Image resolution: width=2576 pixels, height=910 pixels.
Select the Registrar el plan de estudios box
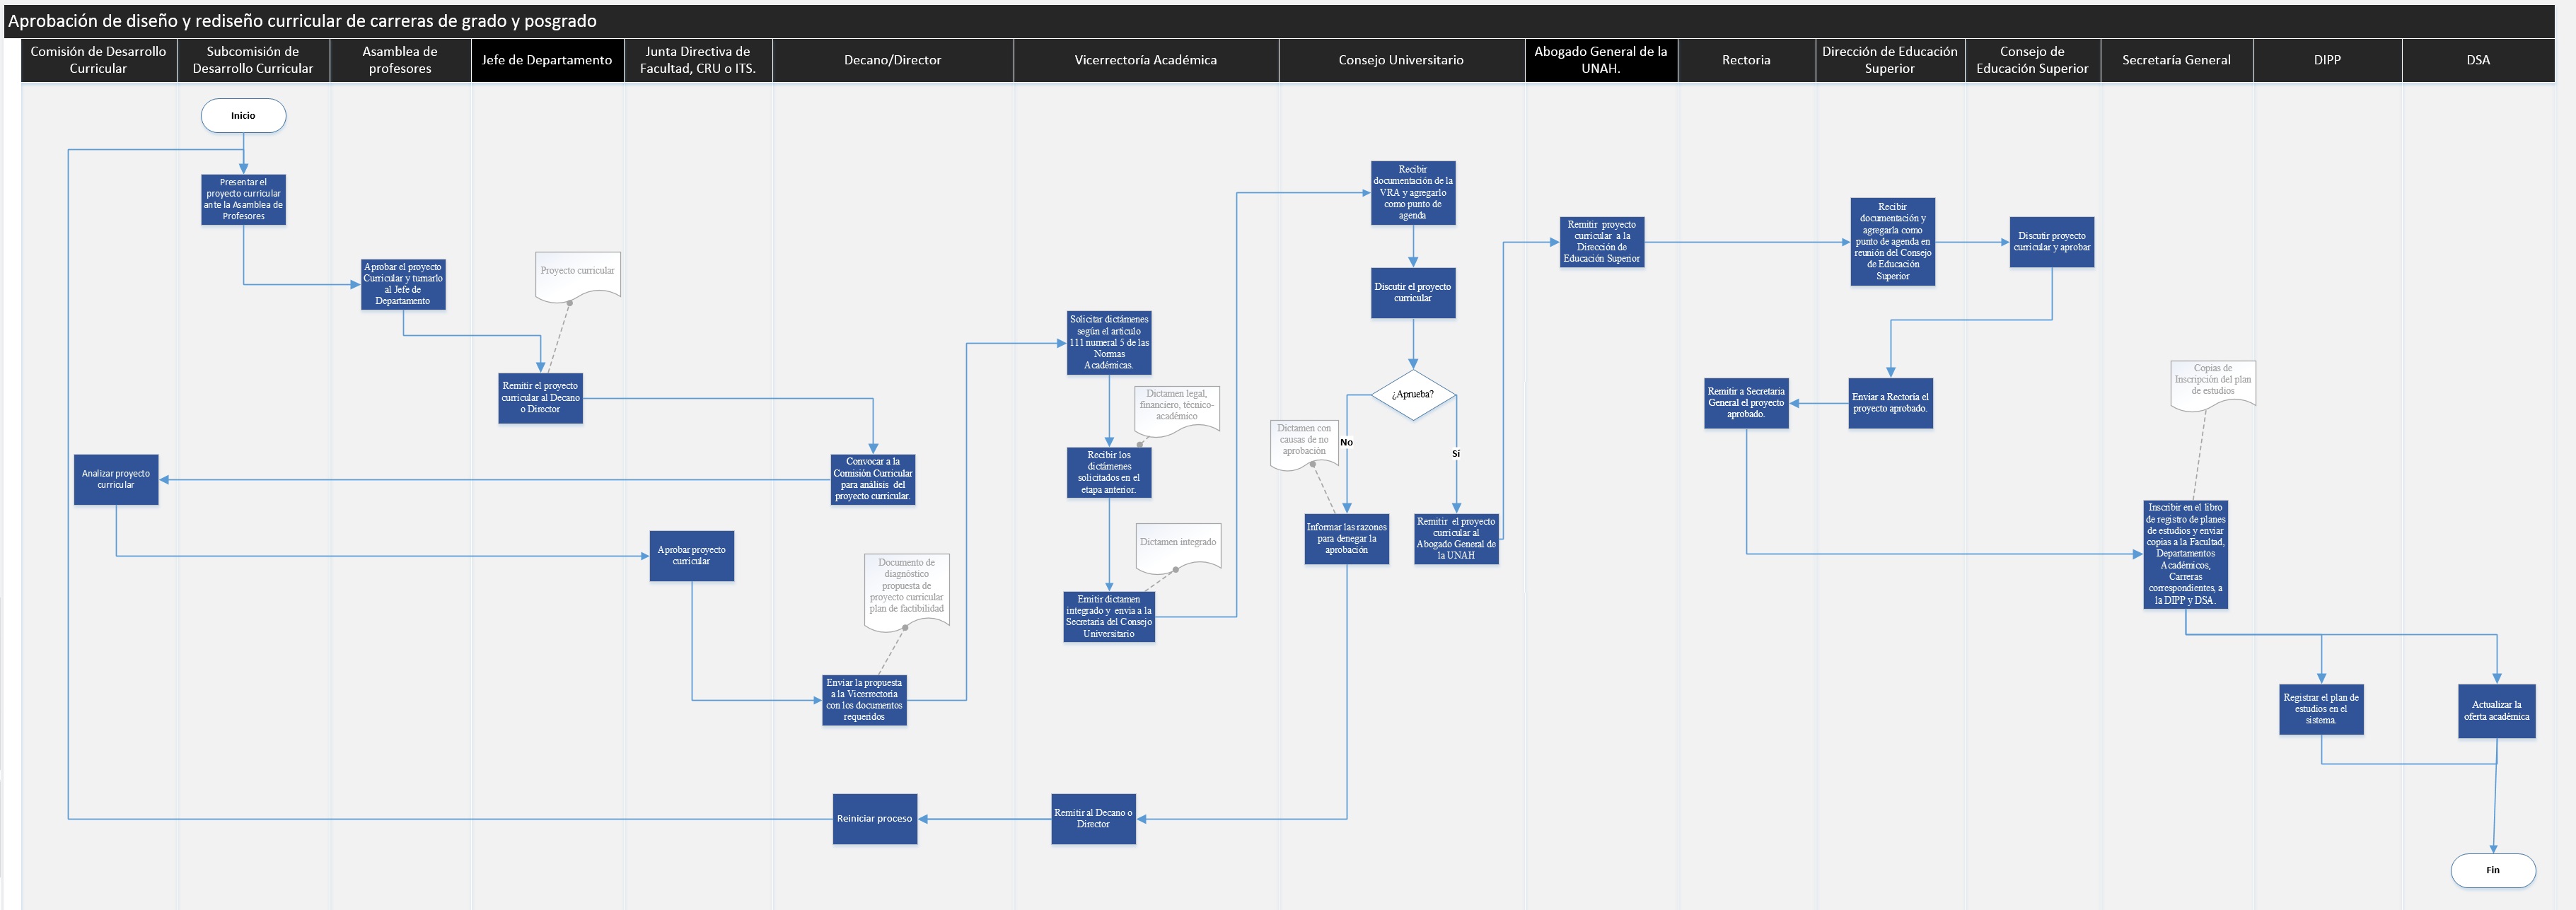[x=2321, y=709]
